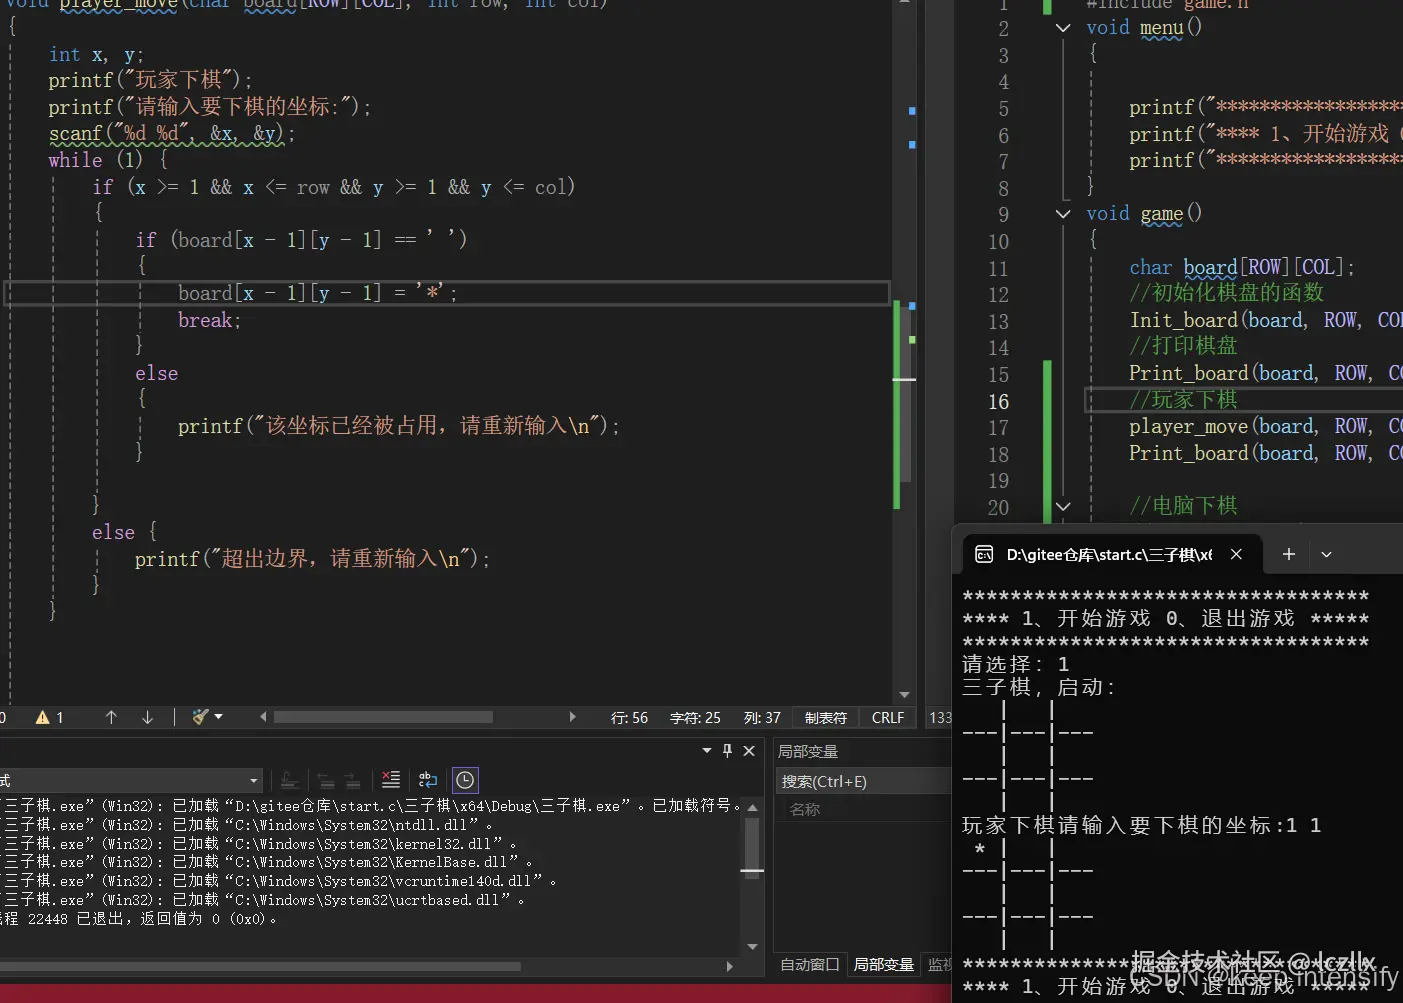Click the 搜索(Ctrl+E) search field
This screenshot has height=1003, width=1403.
pyautogui.click(x=863, y=781)
